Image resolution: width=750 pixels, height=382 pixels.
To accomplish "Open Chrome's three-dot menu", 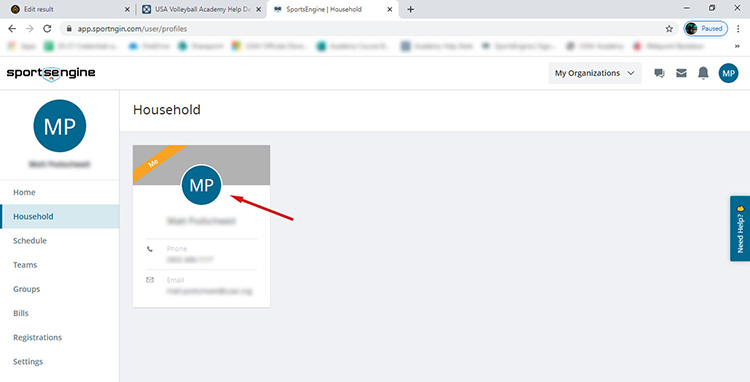I will tap(738, 29).
